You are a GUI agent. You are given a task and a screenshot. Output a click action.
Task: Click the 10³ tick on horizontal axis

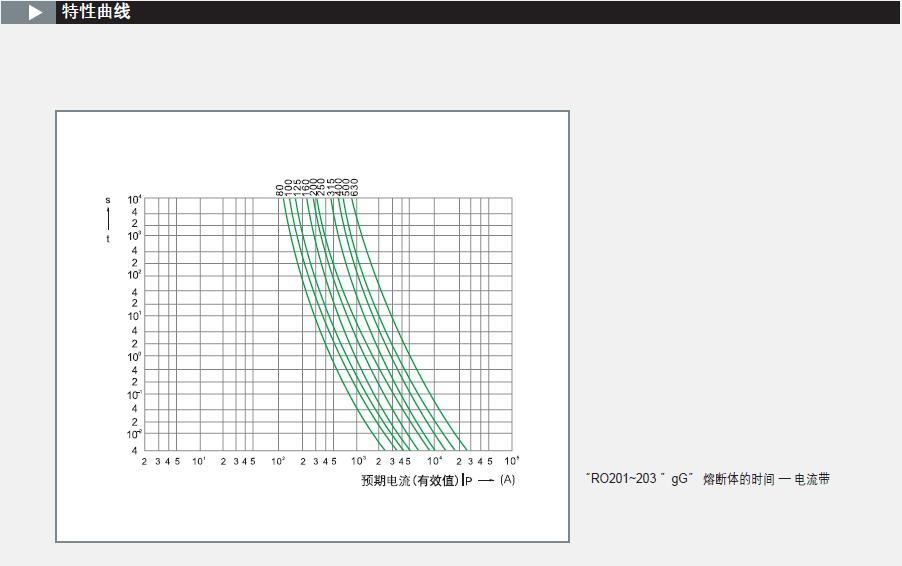click(x=357, y=461)
